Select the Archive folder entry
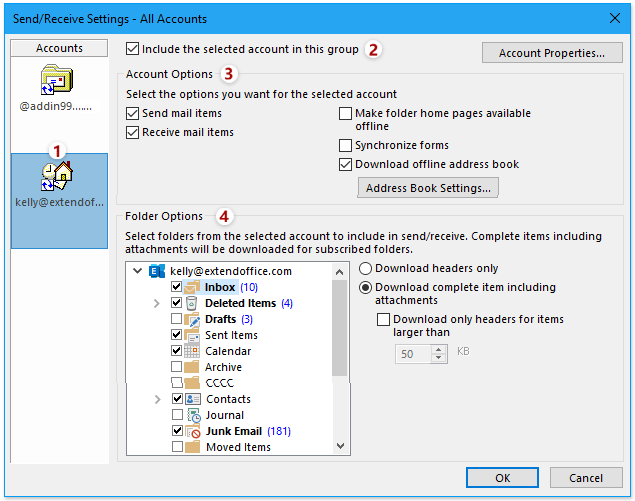Viewport: 635px width, 501px height. 223,367
